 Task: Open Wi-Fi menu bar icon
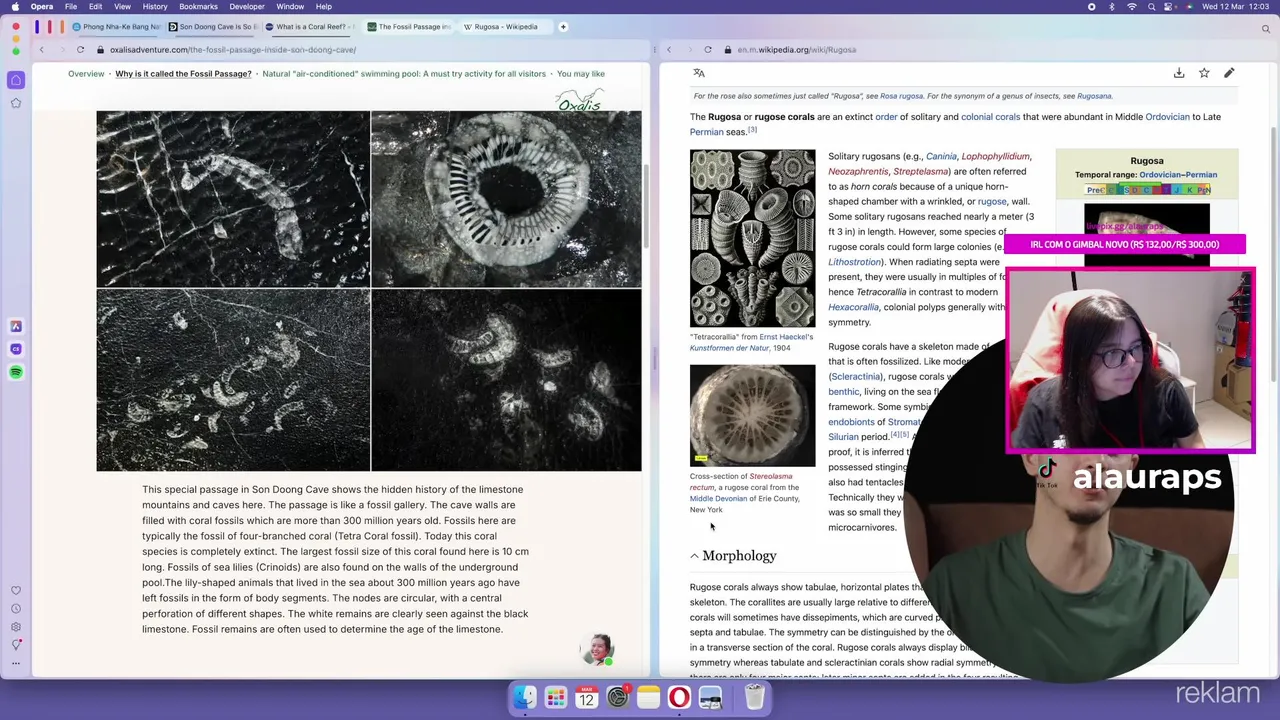[x=1132, y=6]
